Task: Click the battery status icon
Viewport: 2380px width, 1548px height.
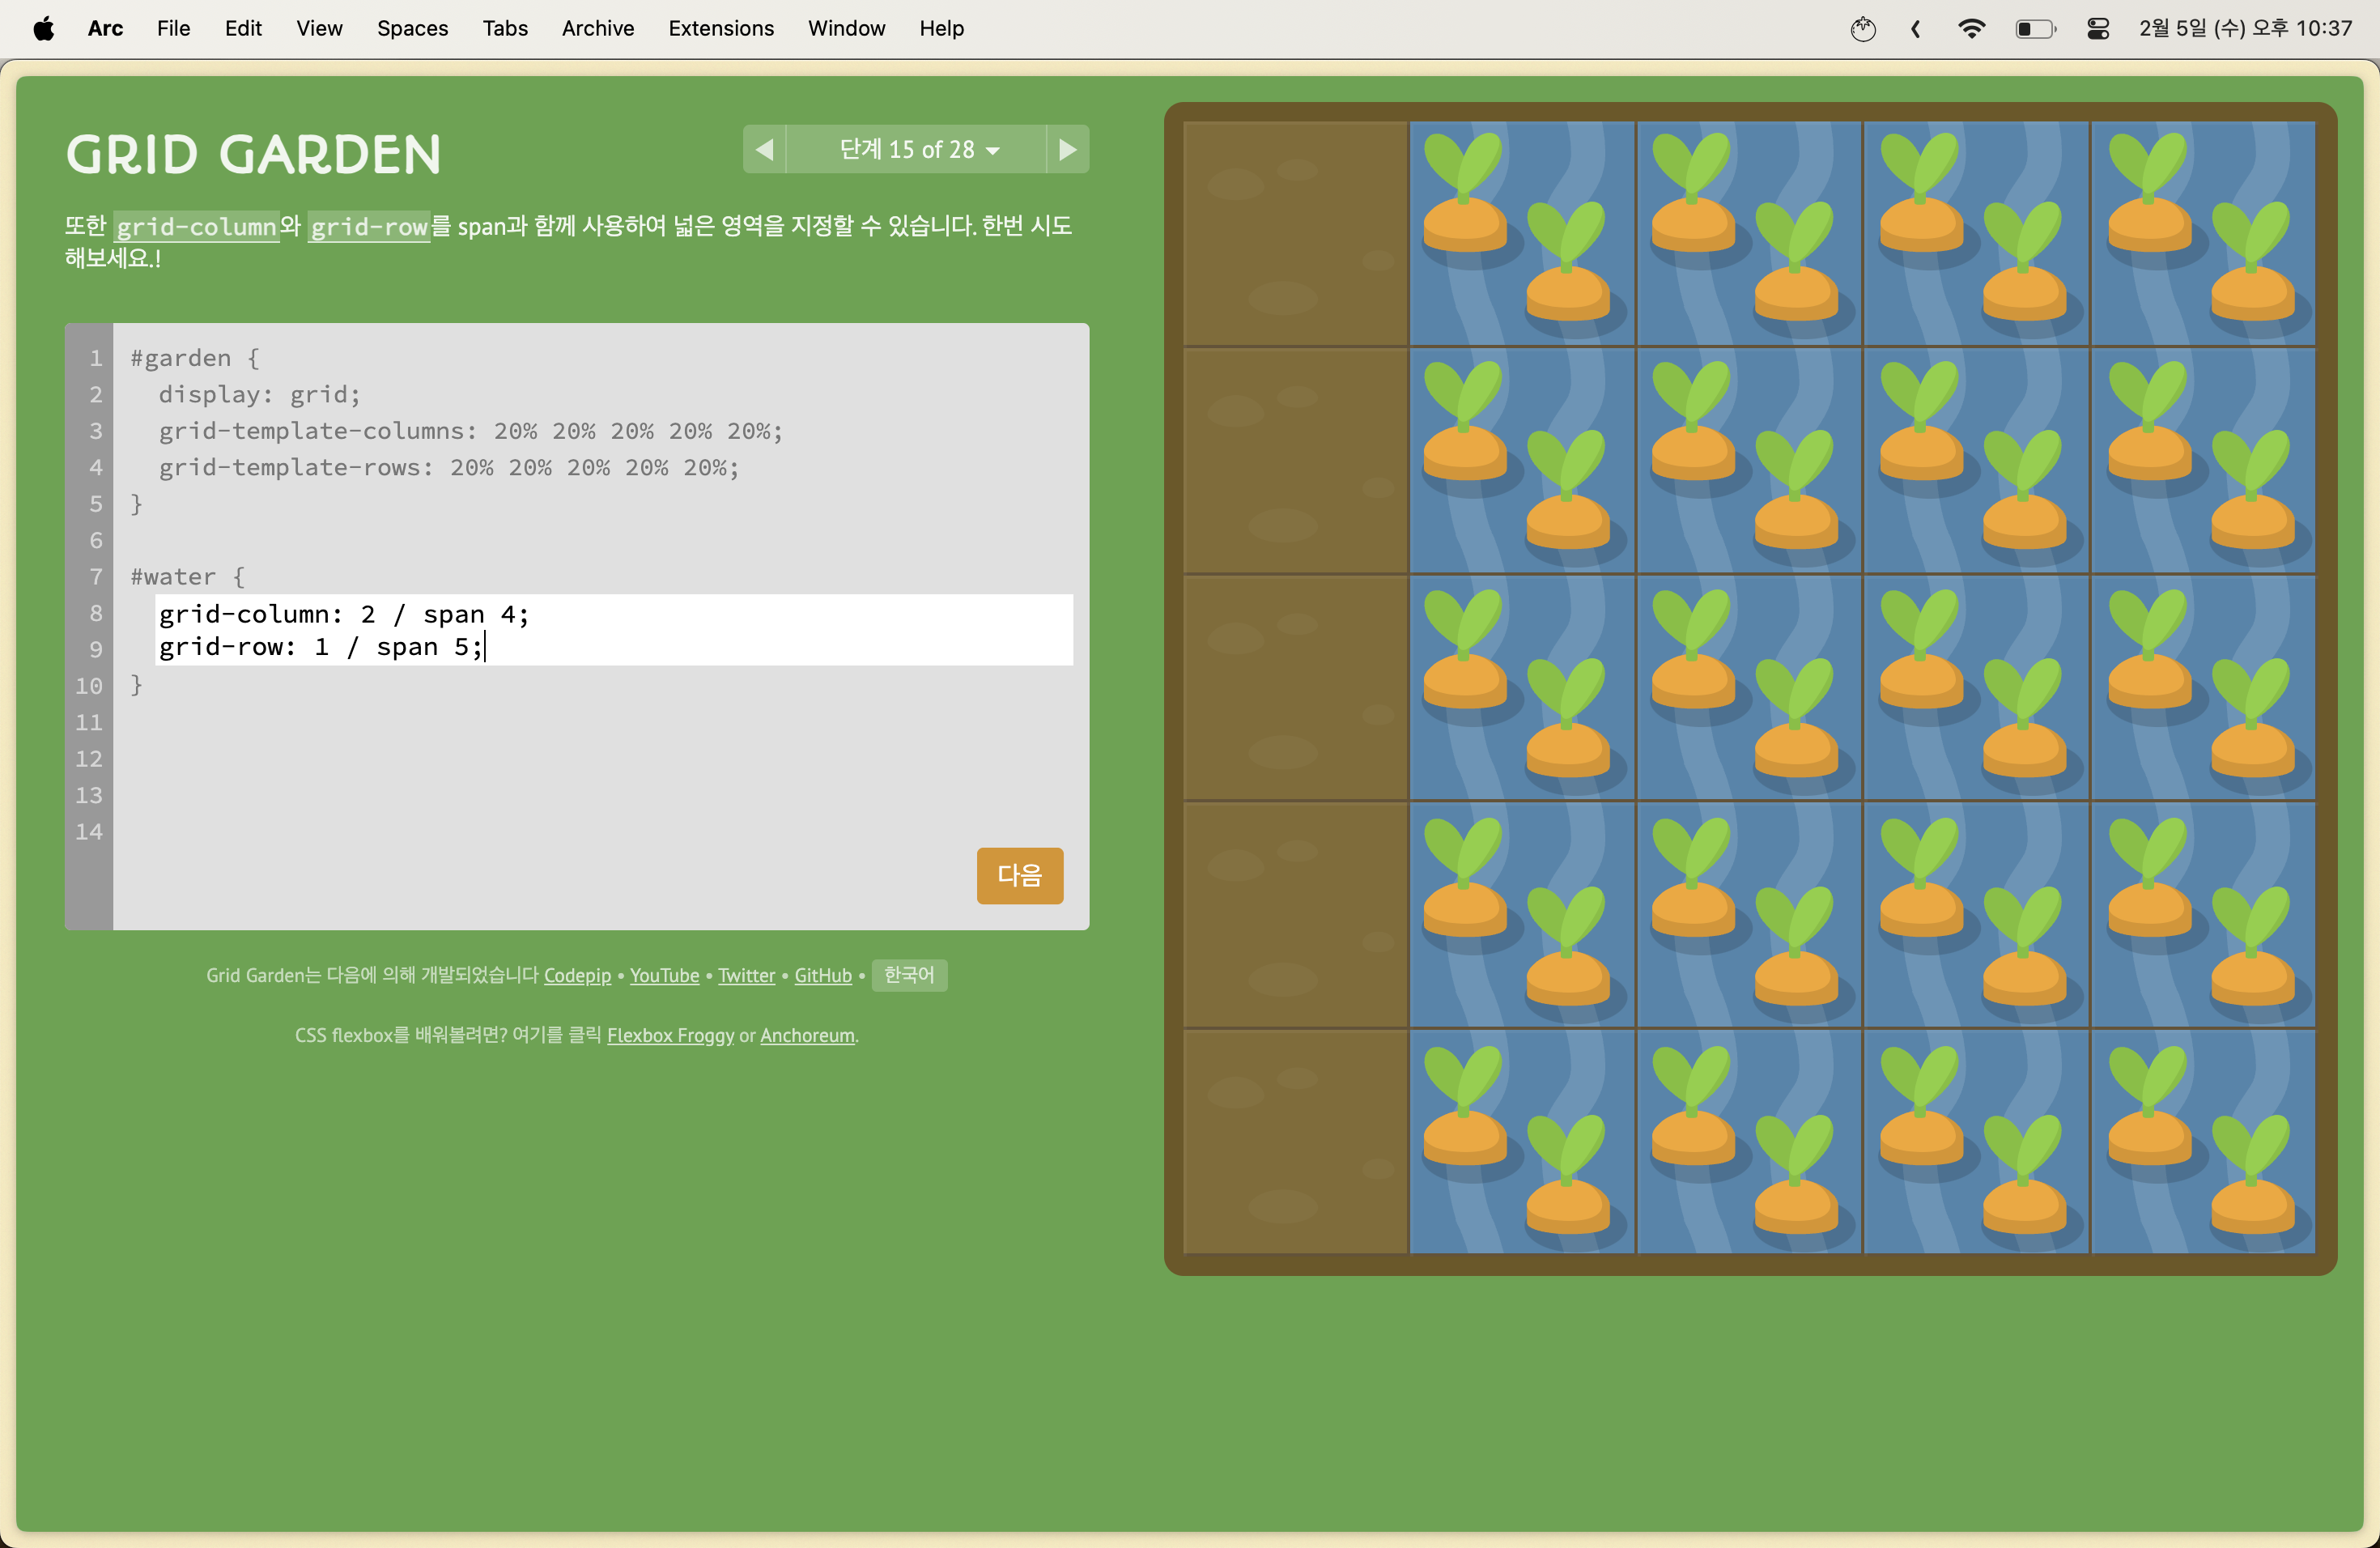Action: tap(2034, 28)
